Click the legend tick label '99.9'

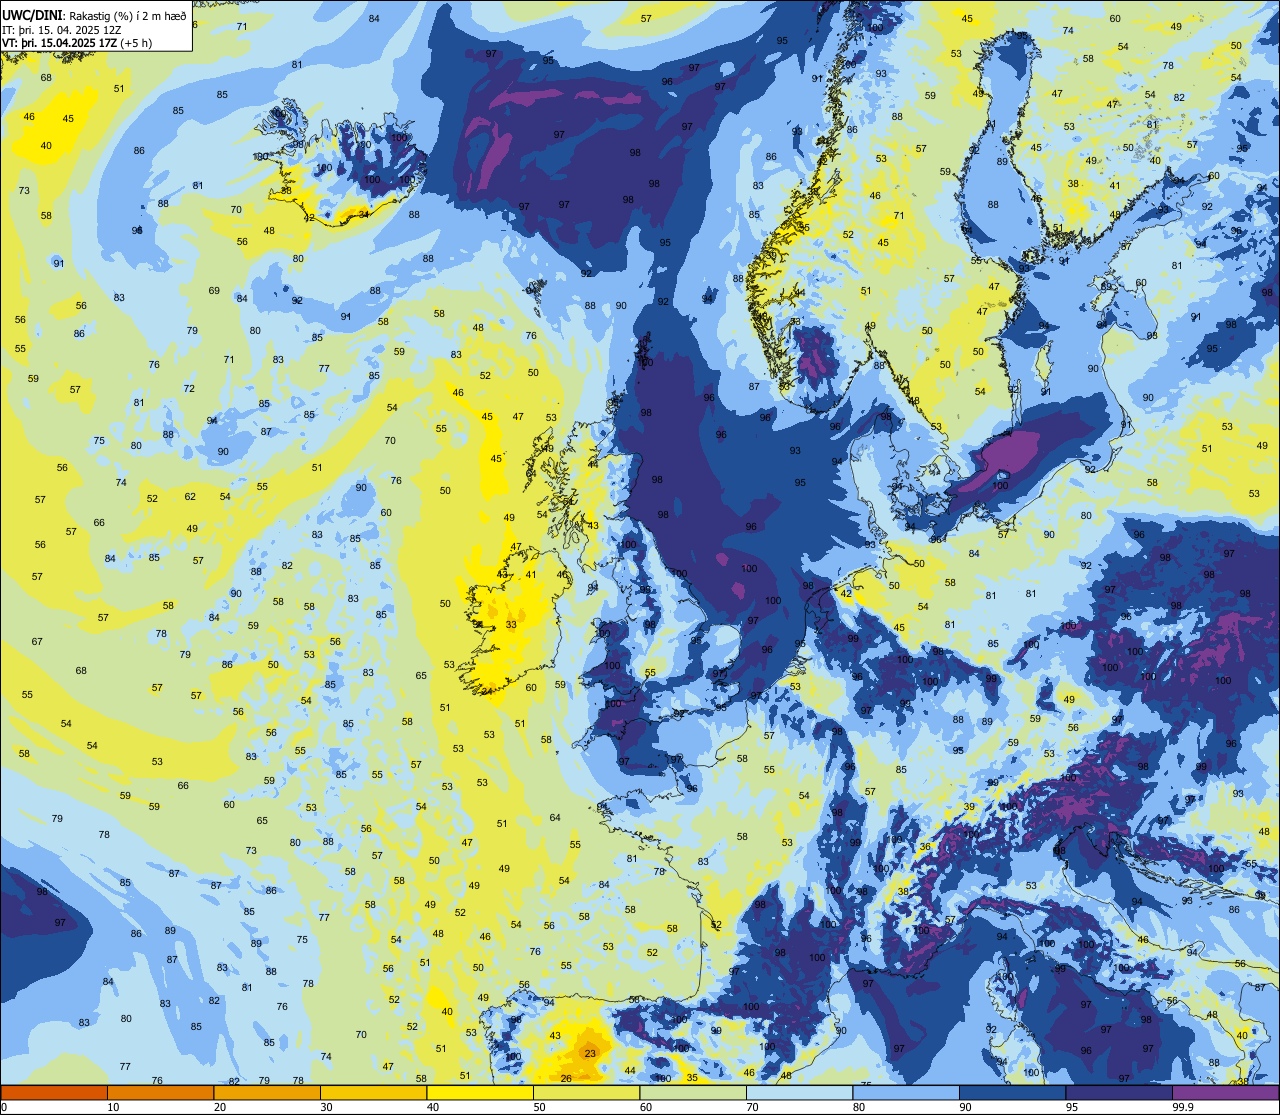click(1183, 1107)
